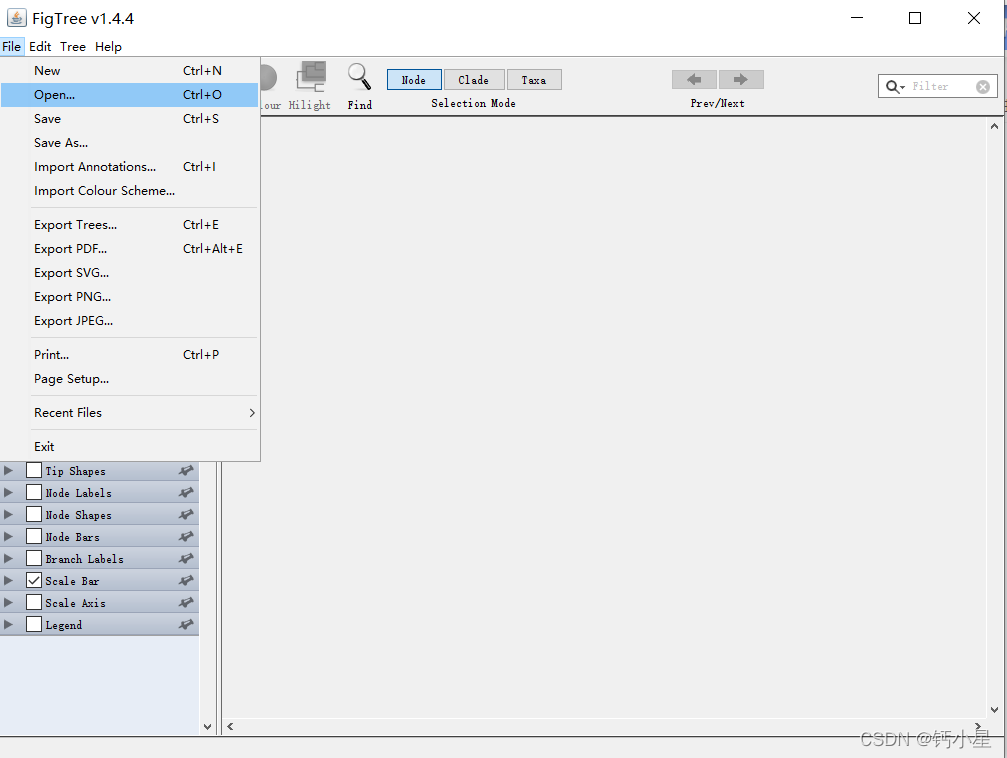
Task: Uncheck the Scale Bar checkbox
Action: coord(34,580)
